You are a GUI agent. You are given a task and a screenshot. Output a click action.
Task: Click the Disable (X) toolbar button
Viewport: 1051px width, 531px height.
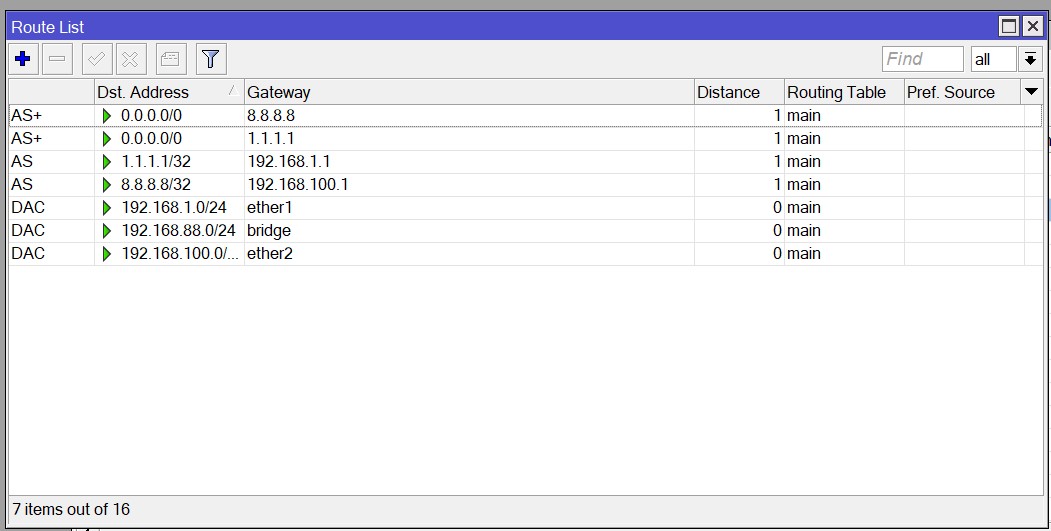pyautogui.click(x=130, y=59)
